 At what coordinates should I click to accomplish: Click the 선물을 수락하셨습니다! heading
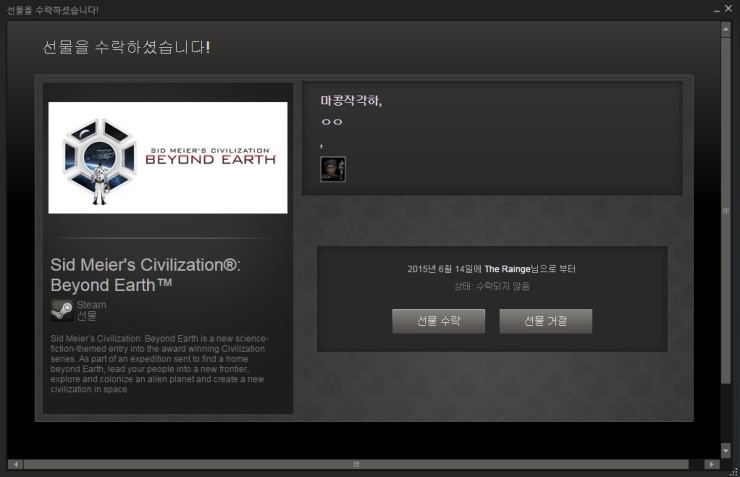tap(126, 47)
